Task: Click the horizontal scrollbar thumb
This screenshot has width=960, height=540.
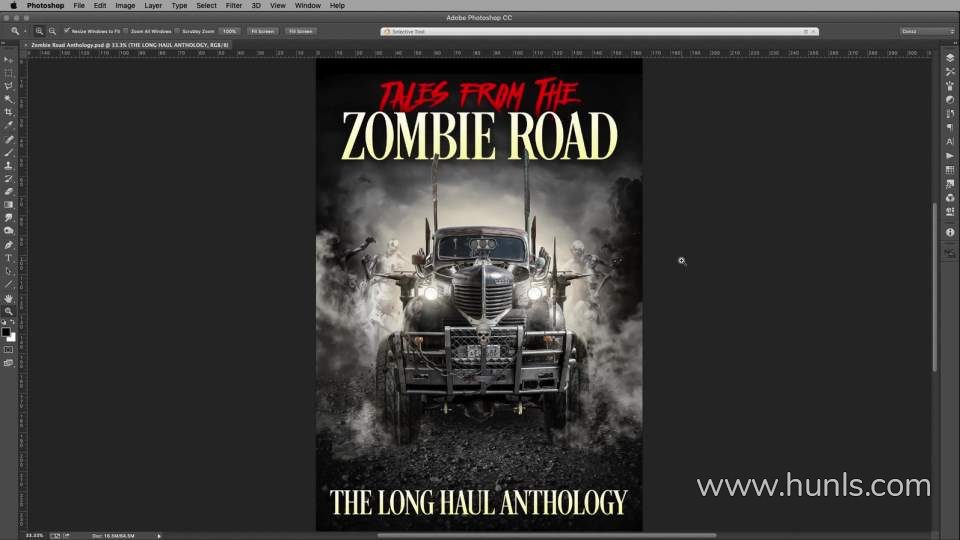Action: 546,536
